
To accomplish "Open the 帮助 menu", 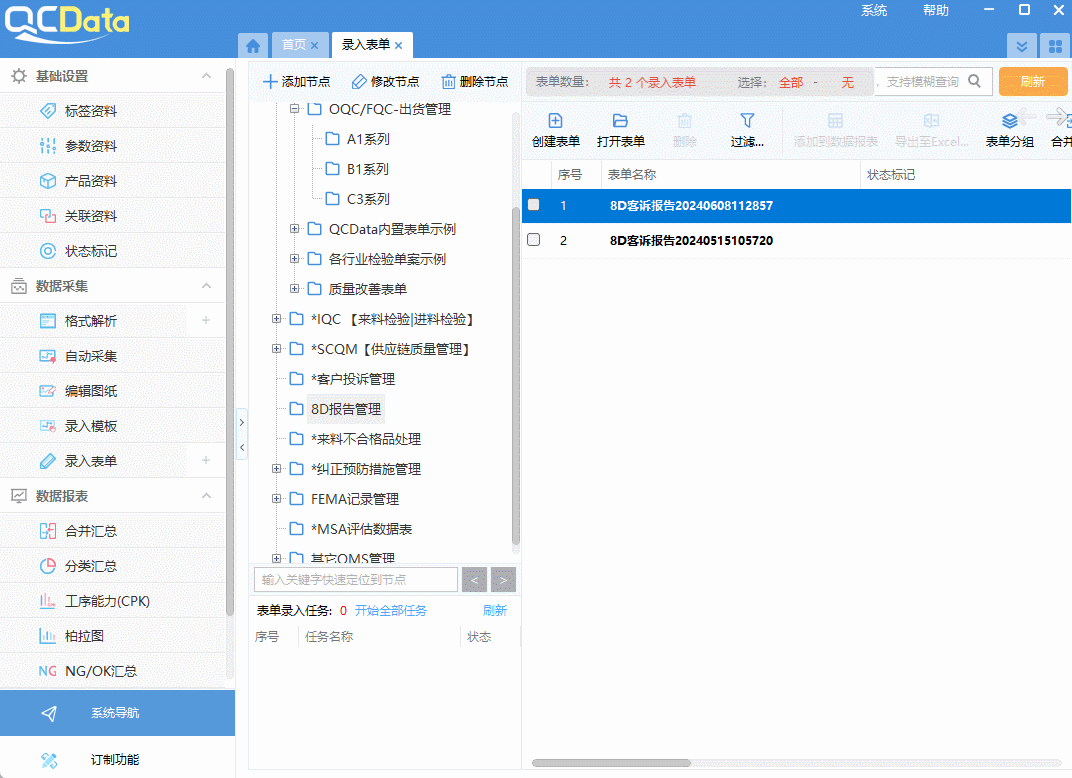I will 935,10.
